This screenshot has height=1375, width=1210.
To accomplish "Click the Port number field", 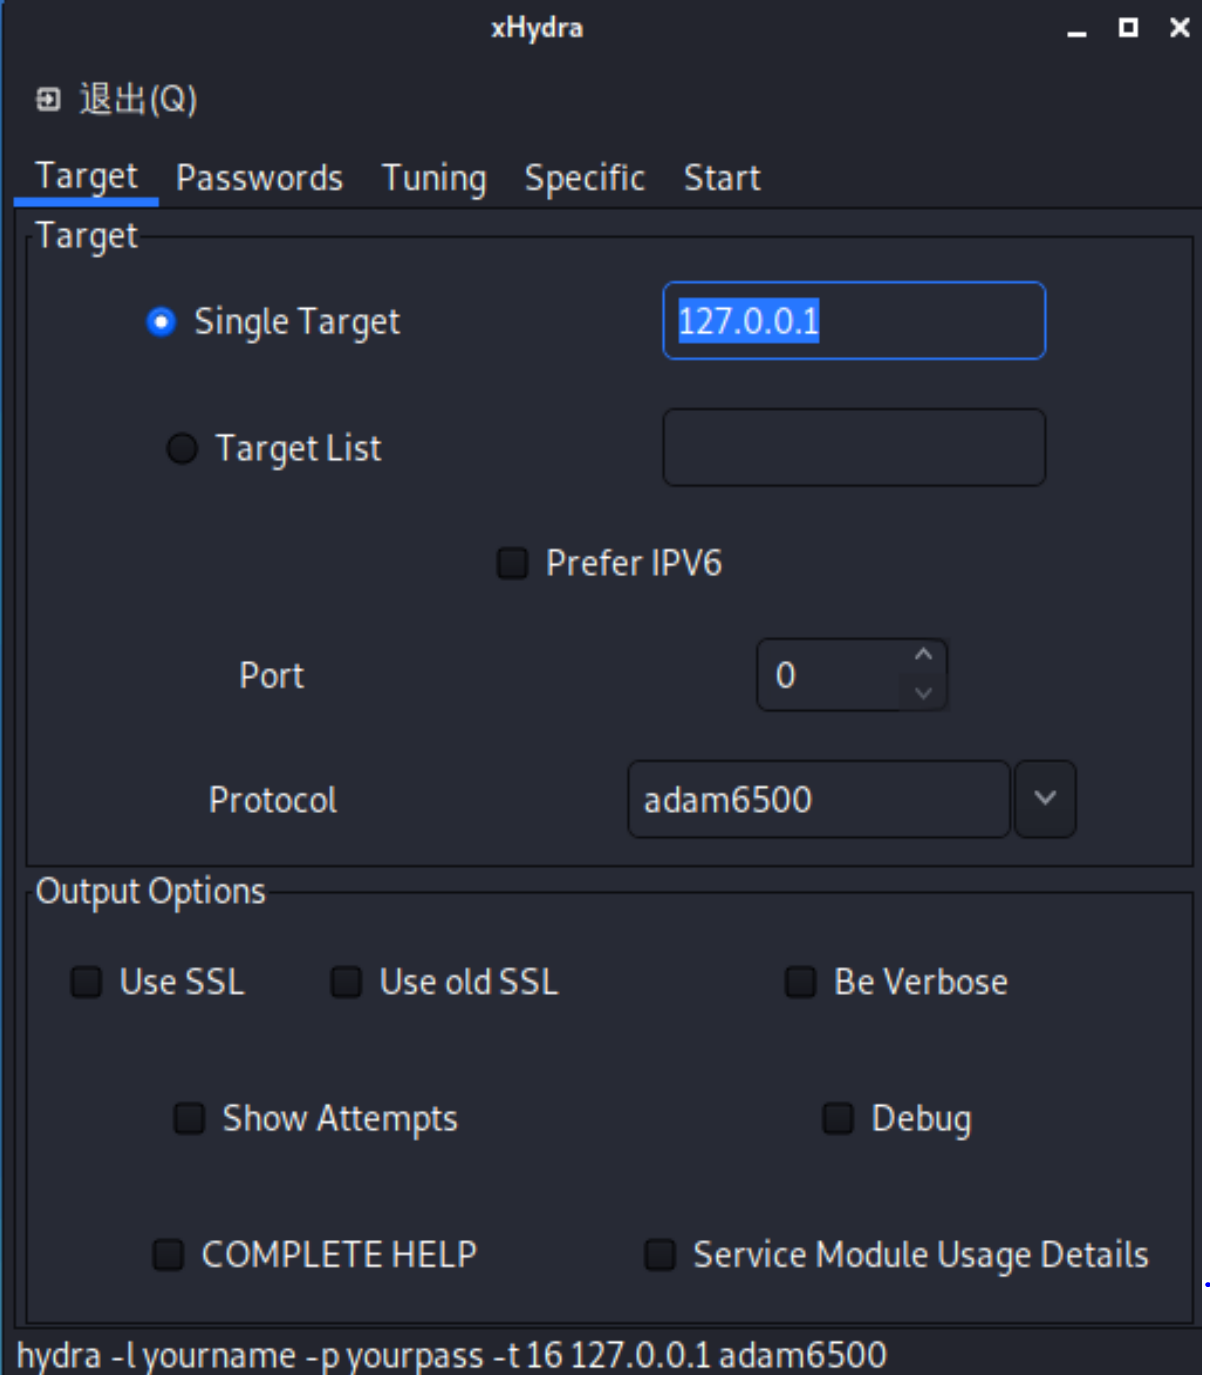I will 832,675.
